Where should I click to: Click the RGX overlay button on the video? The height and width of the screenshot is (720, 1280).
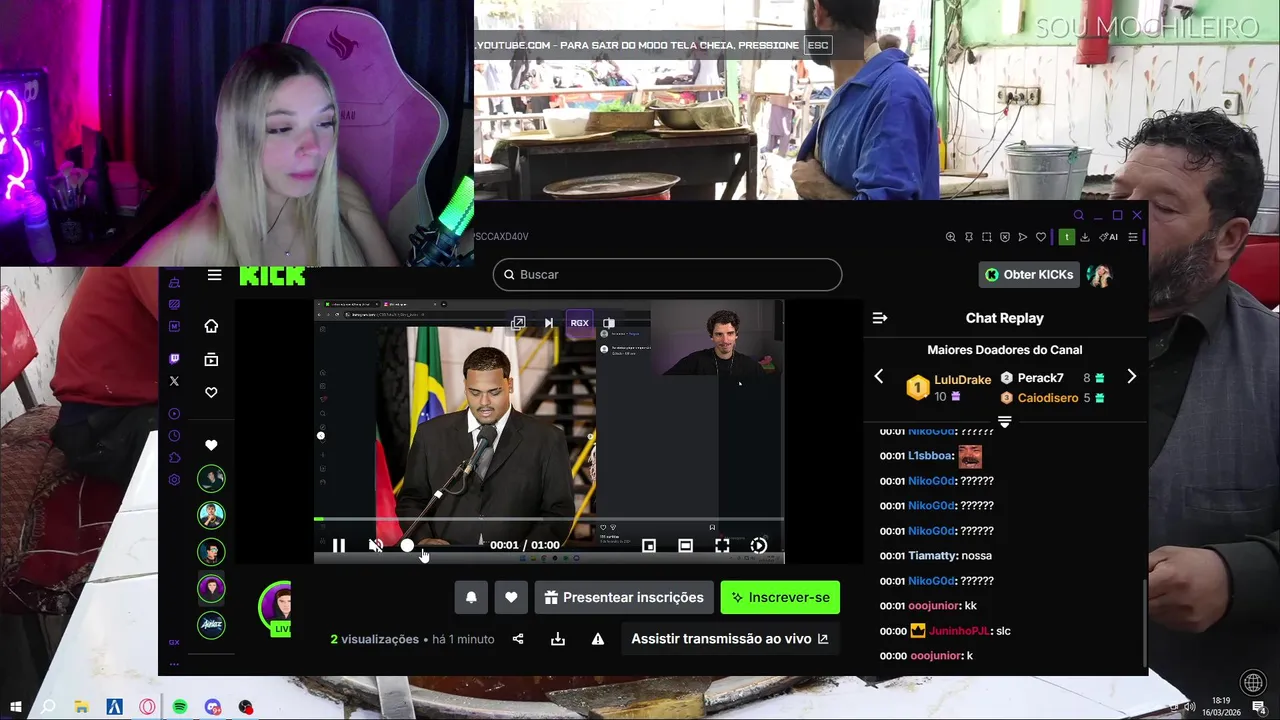pos(579,323)
